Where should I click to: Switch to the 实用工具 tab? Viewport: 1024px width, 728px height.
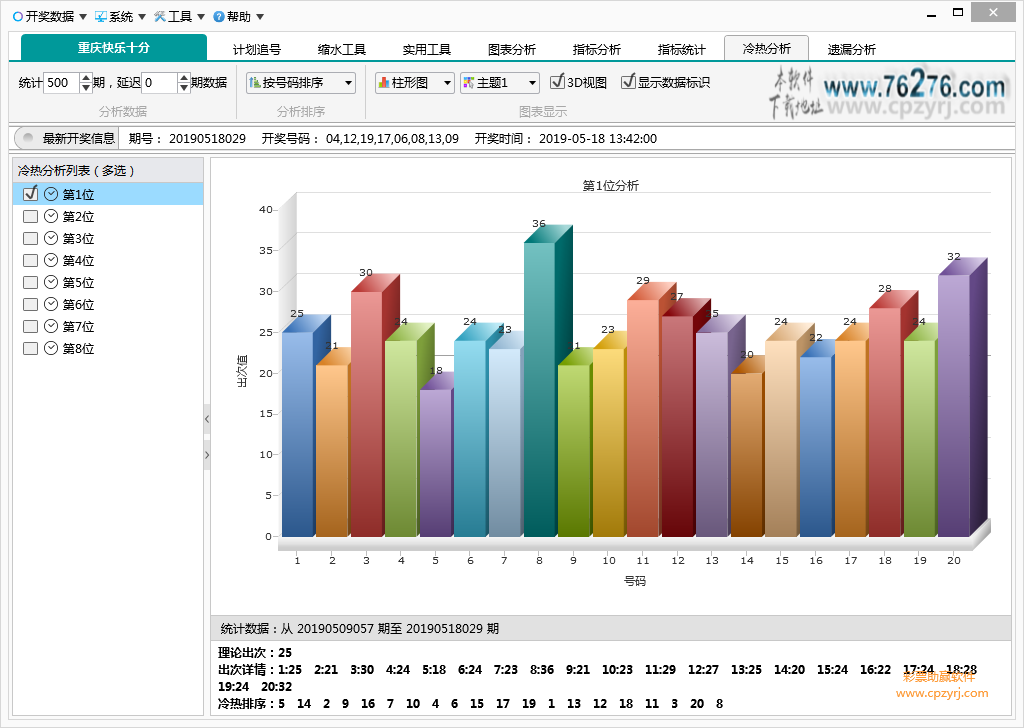[426, 49]
